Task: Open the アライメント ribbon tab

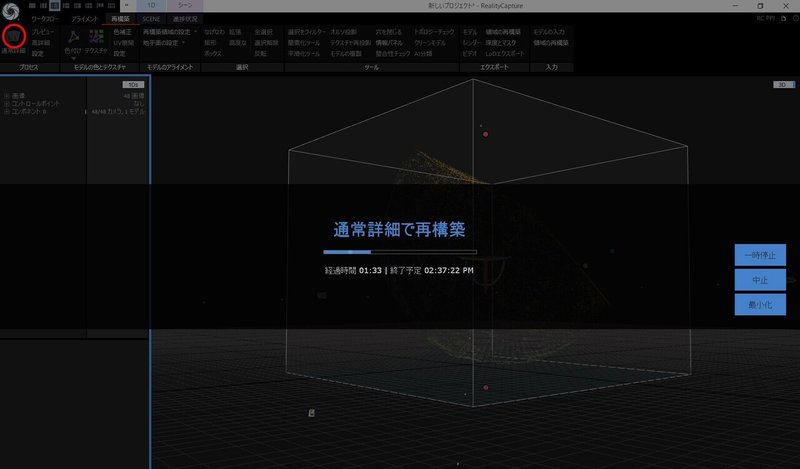Action: pos(85,19)
